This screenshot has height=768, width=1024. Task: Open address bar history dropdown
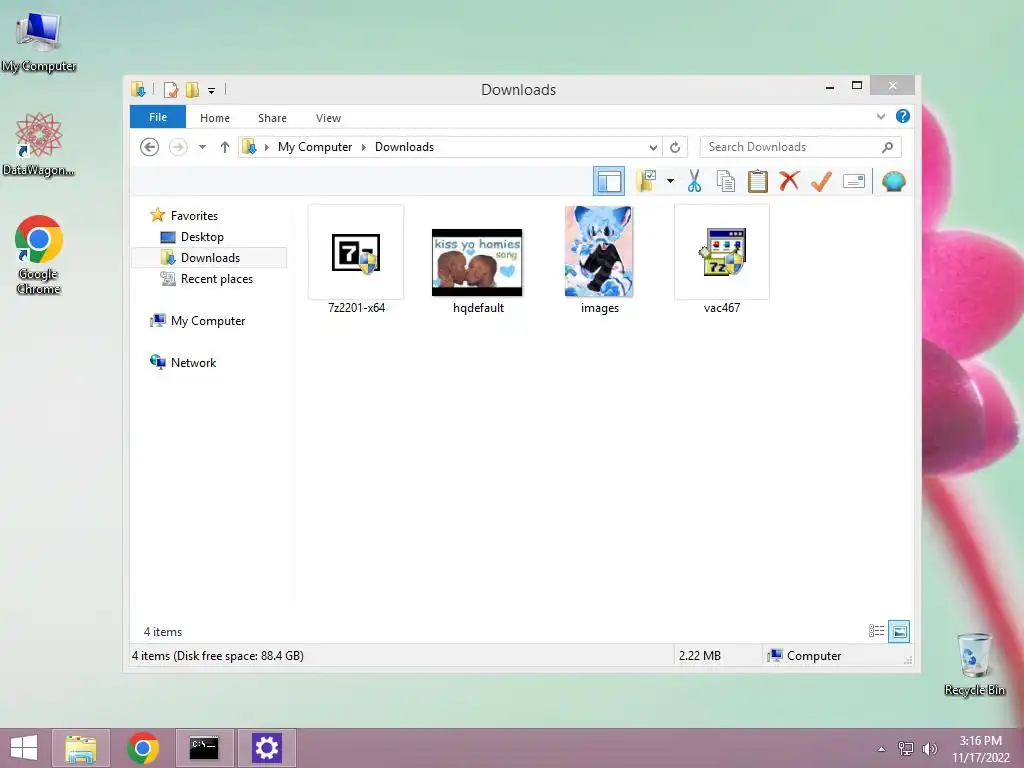point(652,148)
